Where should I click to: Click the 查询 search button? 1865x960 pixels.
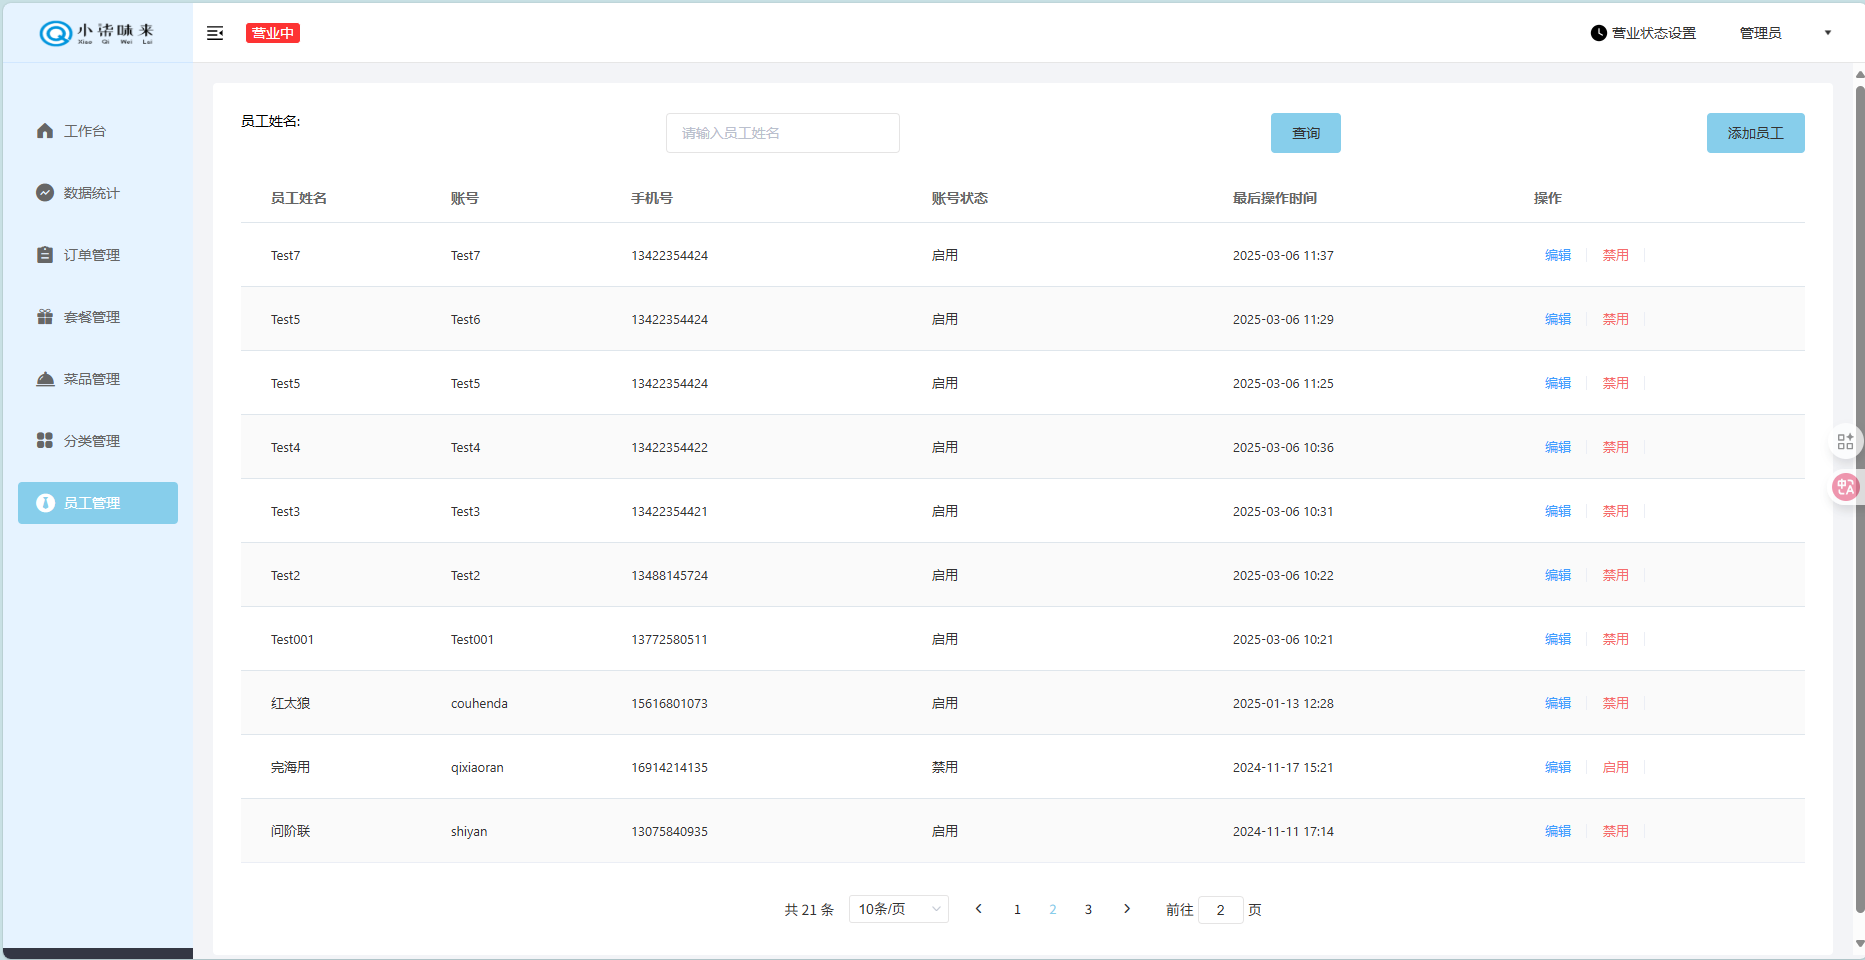point(1305,133)
